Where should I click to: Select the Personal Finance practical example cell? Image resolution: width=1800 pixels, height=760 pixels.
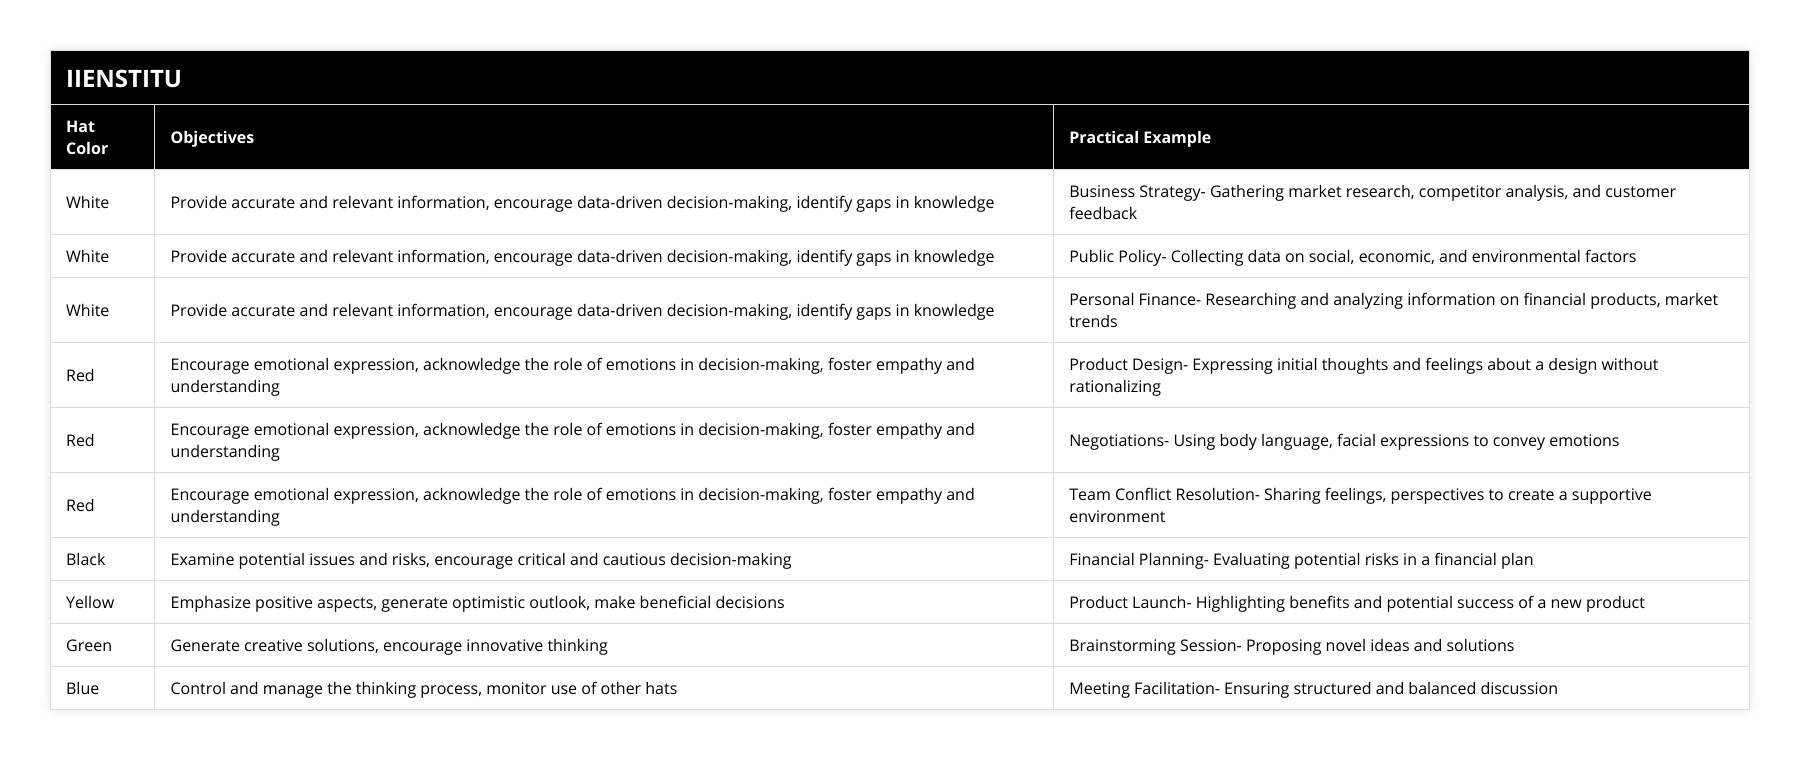1393,310
